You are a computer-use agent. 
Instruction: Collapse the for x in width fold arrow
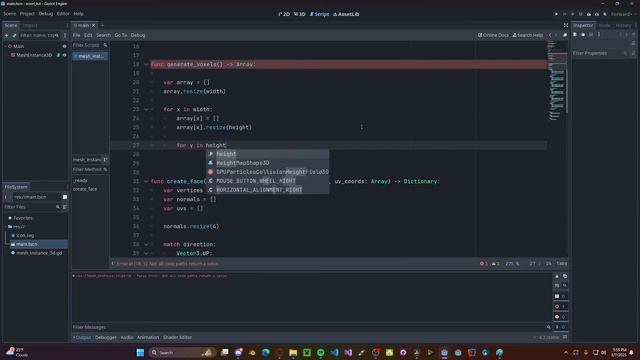pos(146,109)
